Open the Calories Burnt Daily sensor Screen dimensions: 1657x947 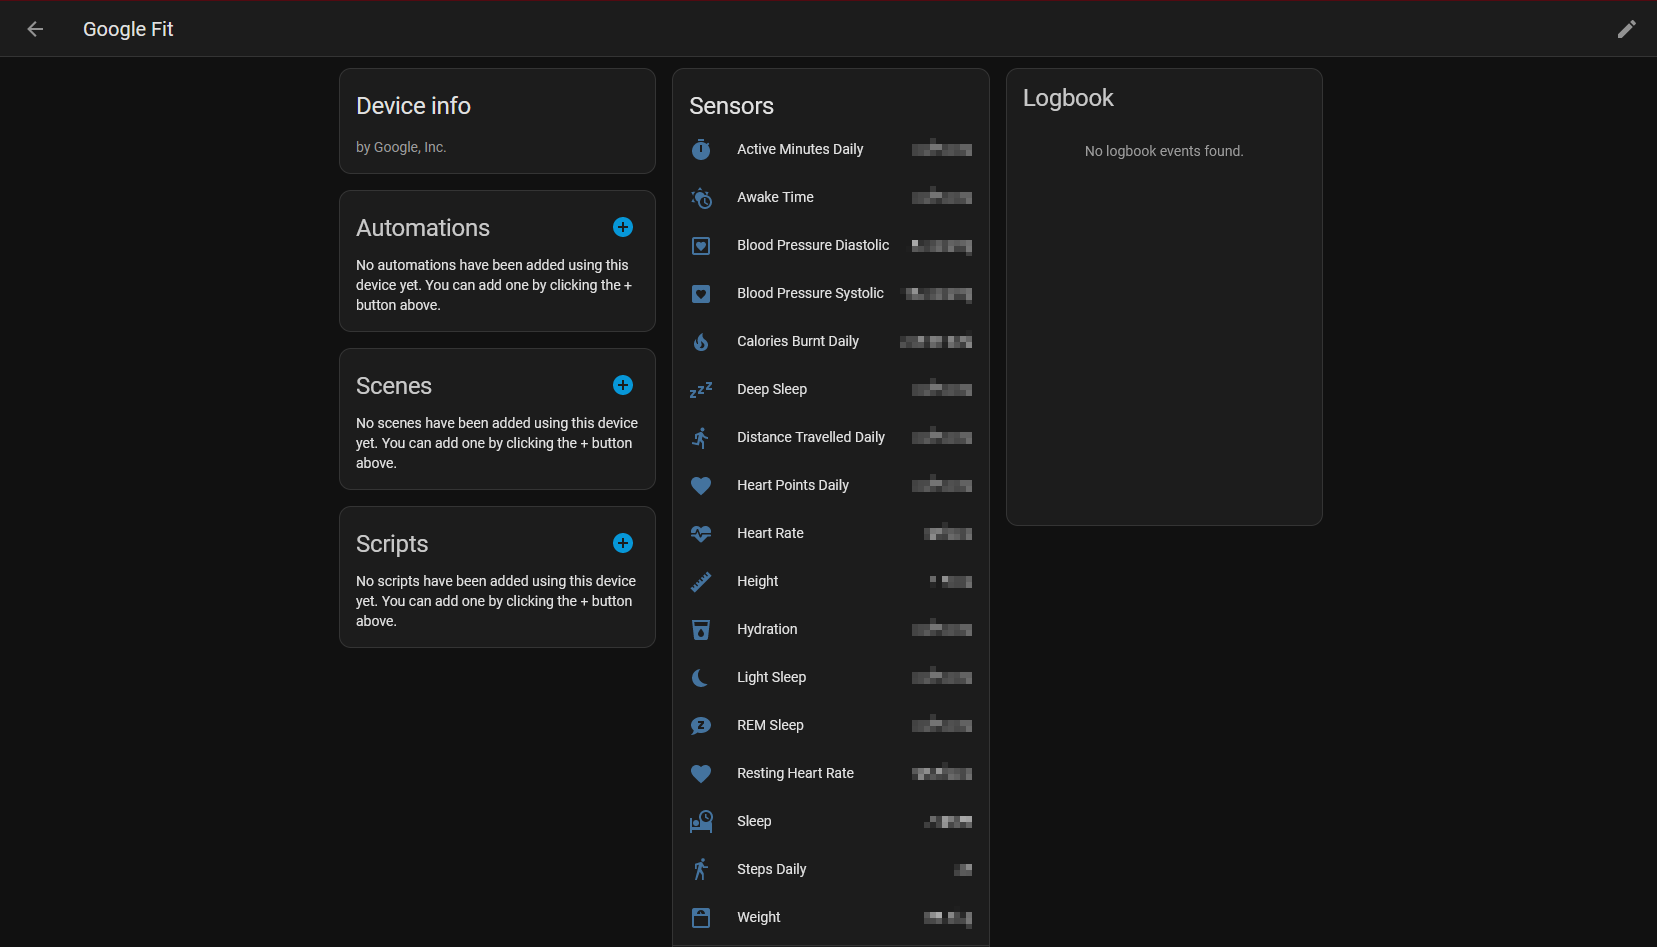click(x=831, y=341)
